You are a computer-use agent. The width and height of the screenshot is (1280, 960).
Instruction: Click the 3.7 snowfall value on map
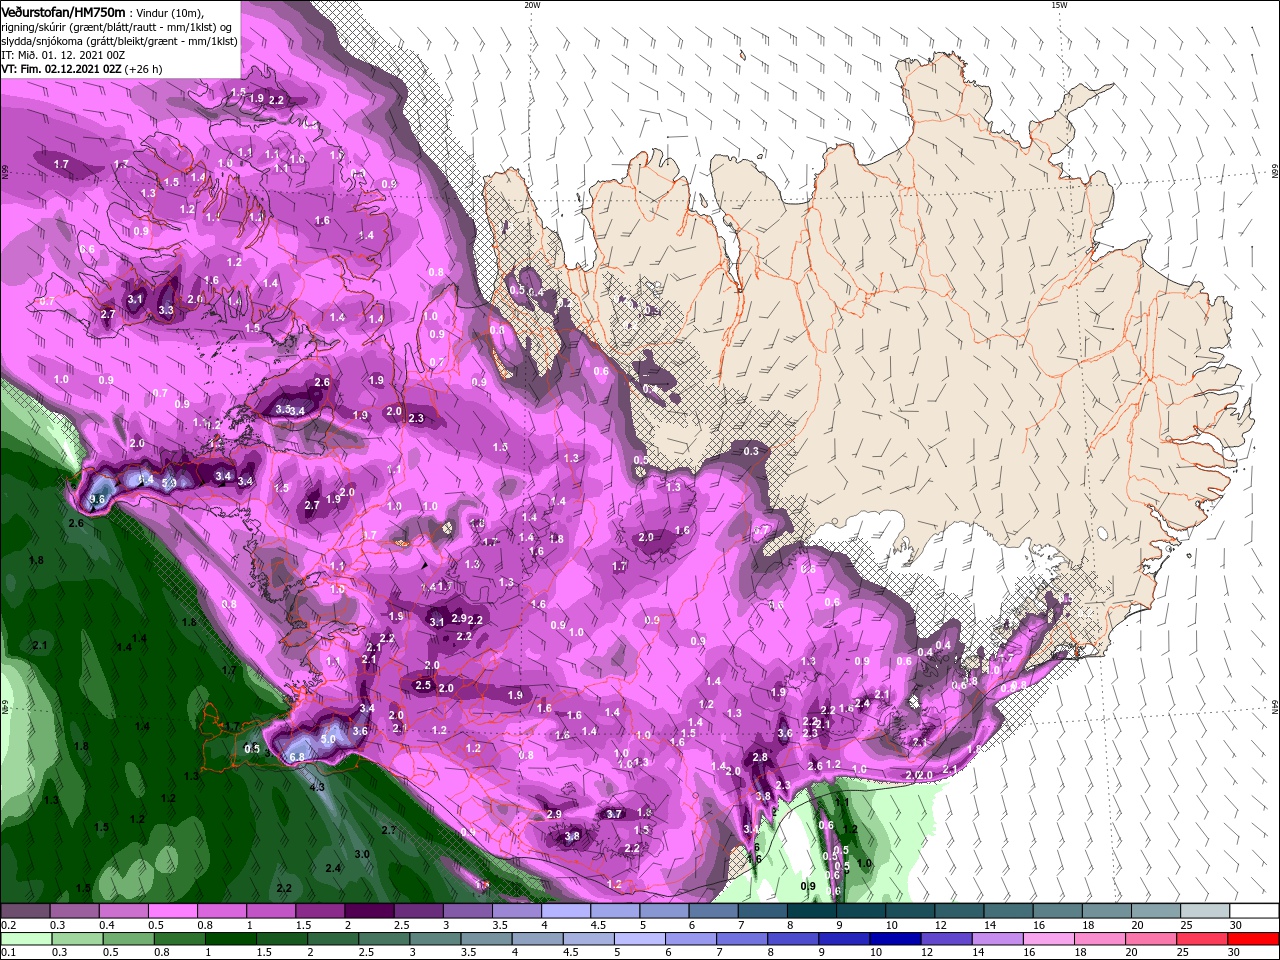coord(615,814)
